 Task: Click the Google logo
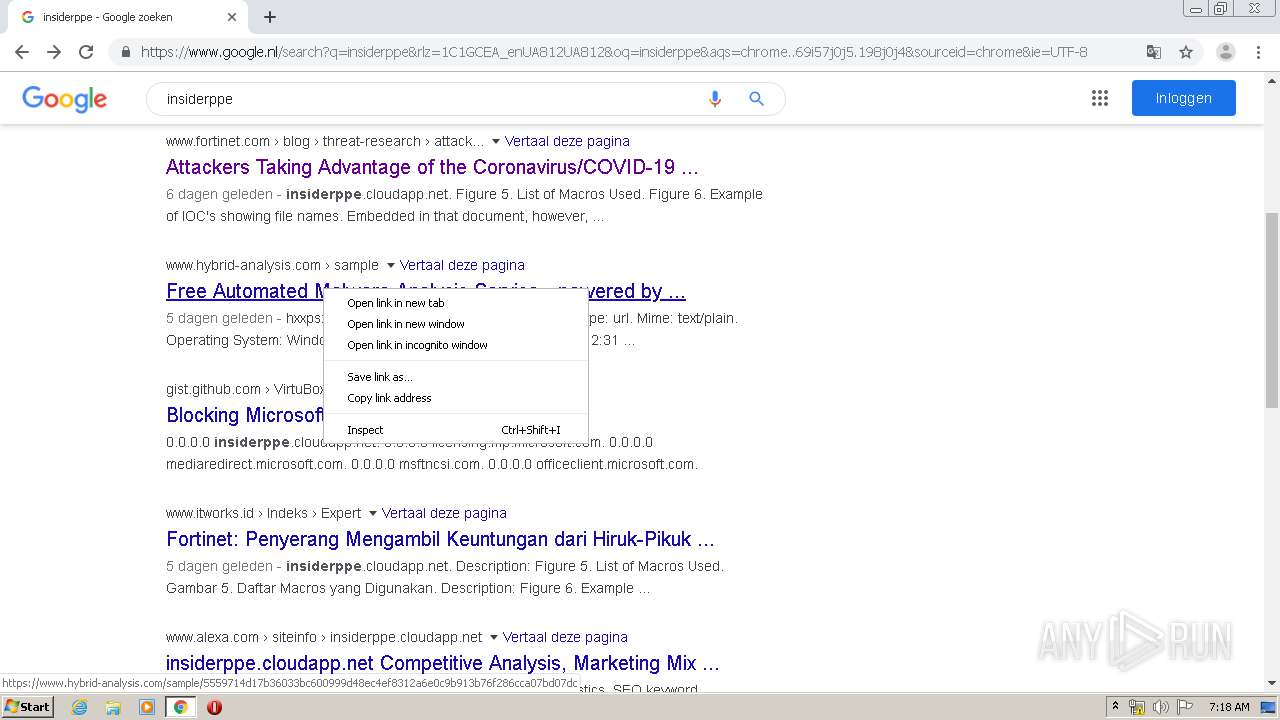(x=64, y=99)
